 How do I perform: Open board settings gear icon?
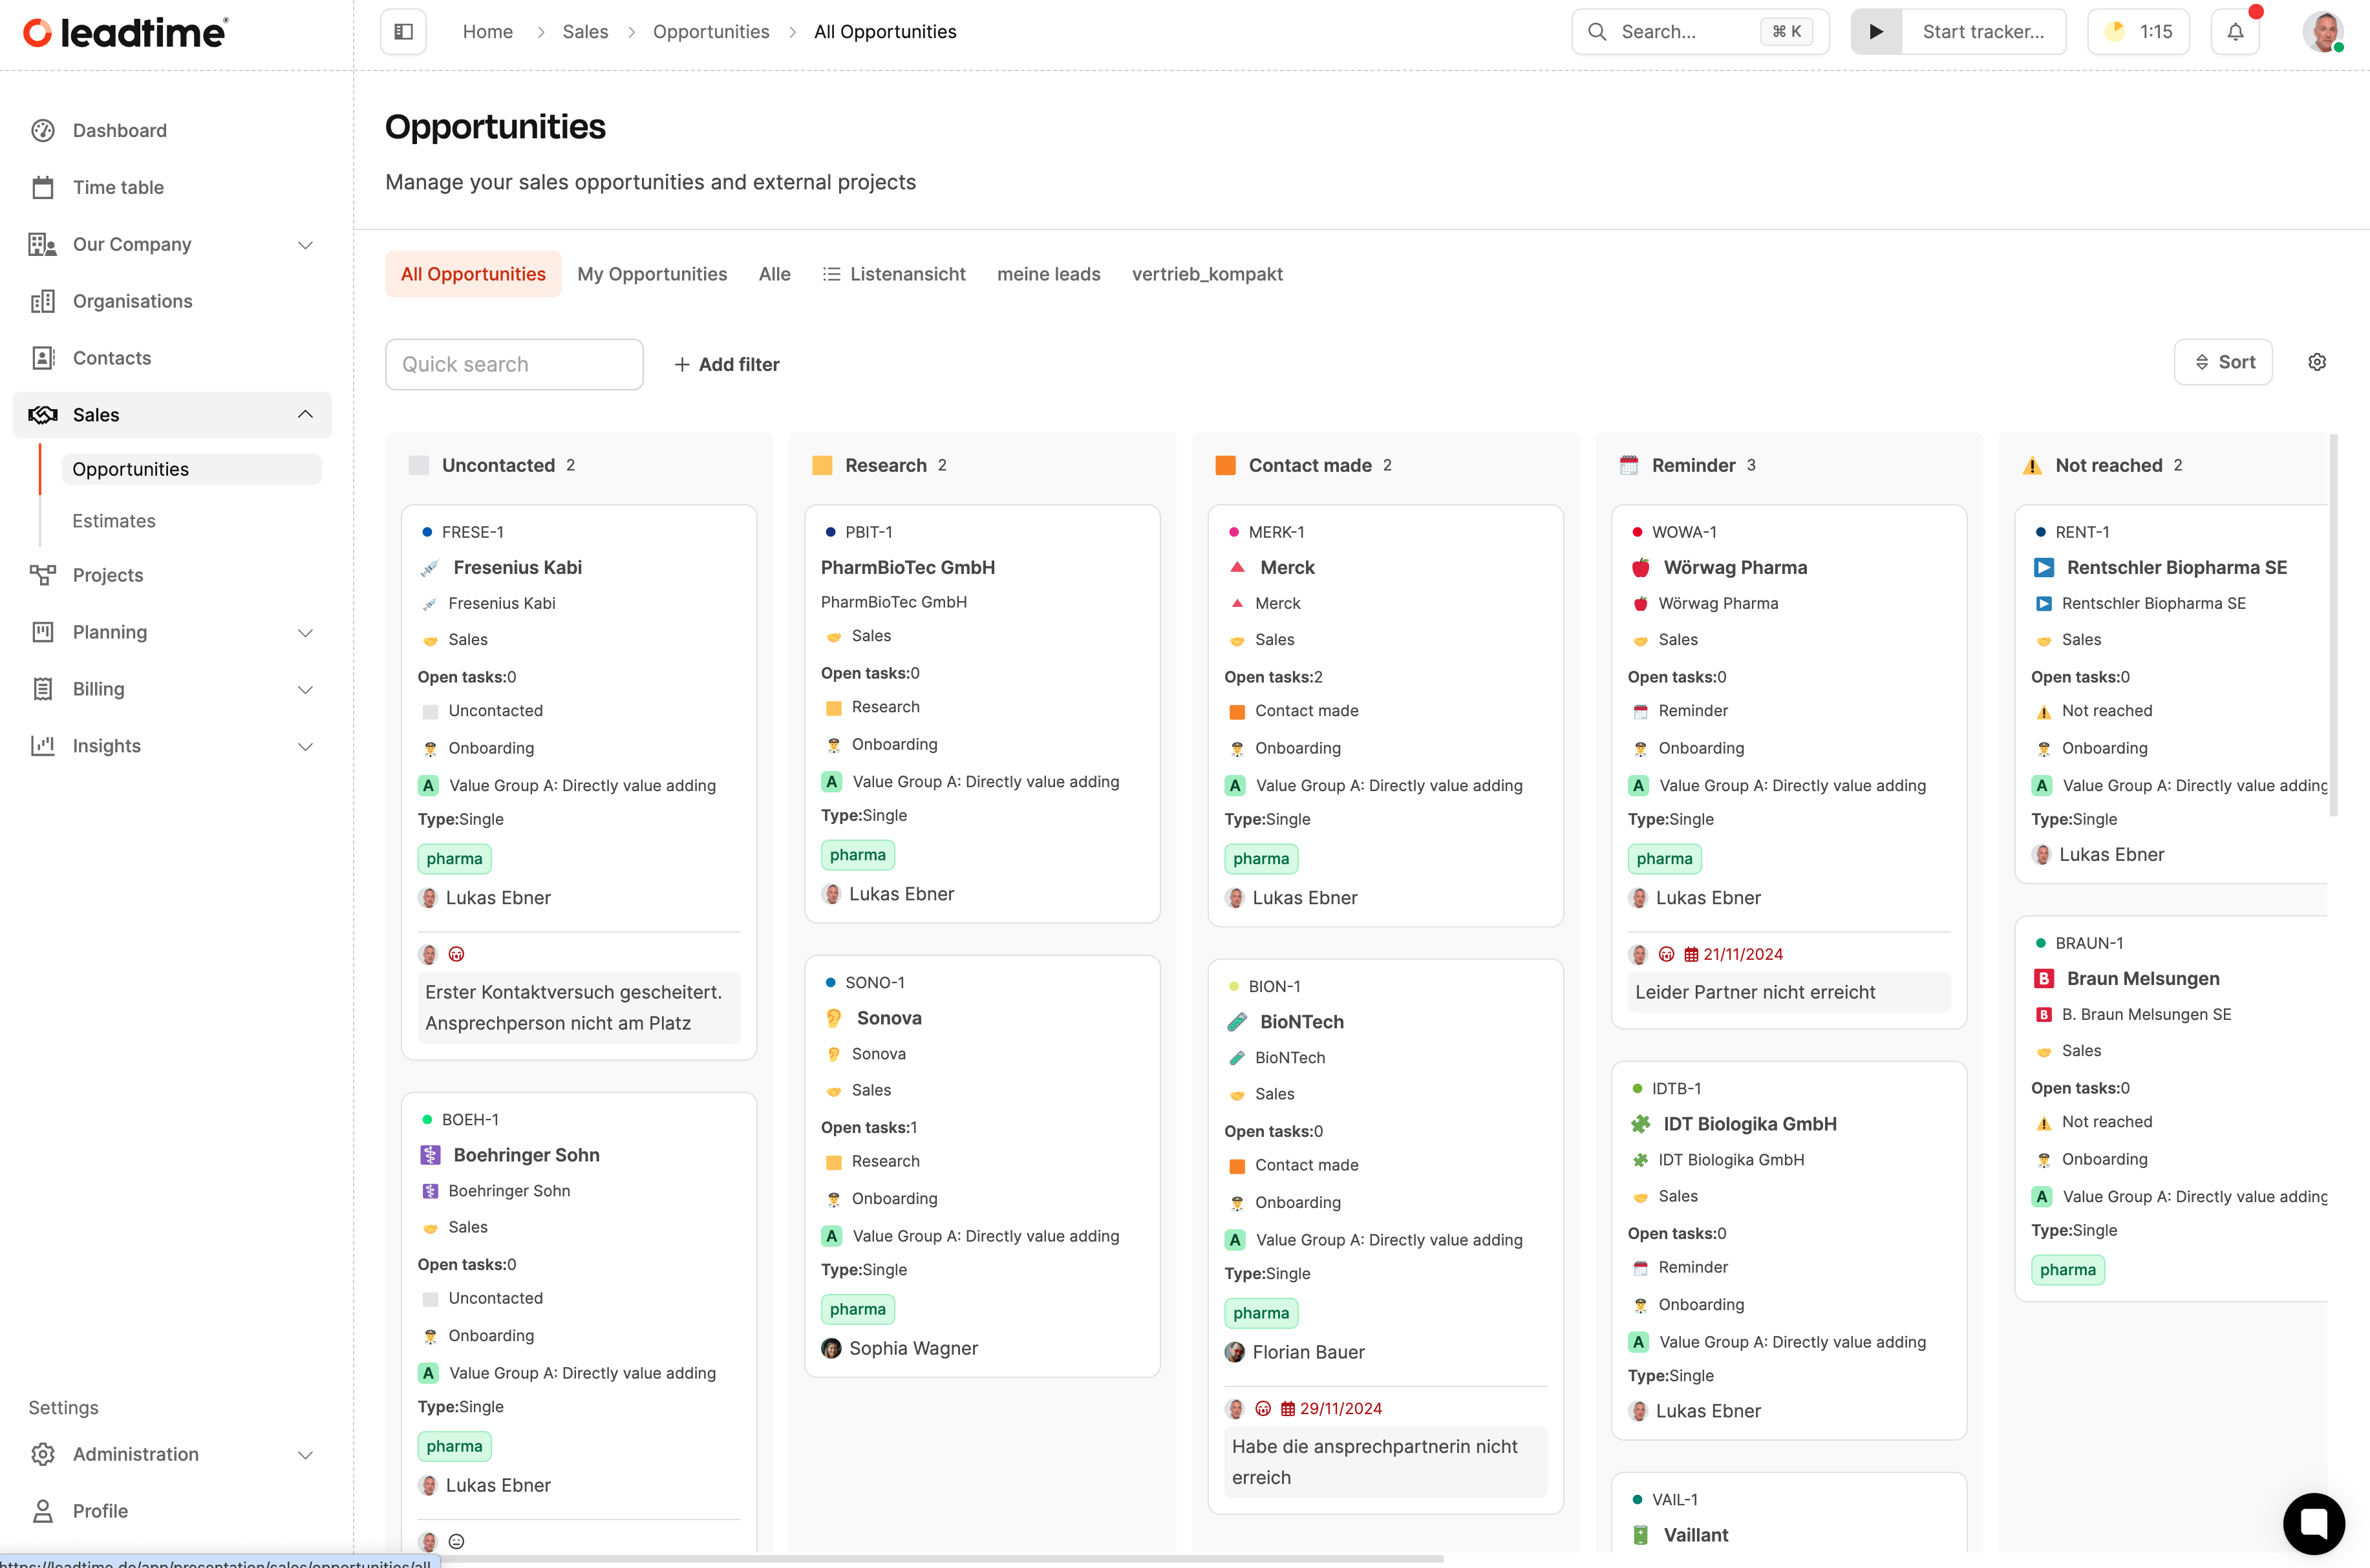click(x=2317, y=362)
